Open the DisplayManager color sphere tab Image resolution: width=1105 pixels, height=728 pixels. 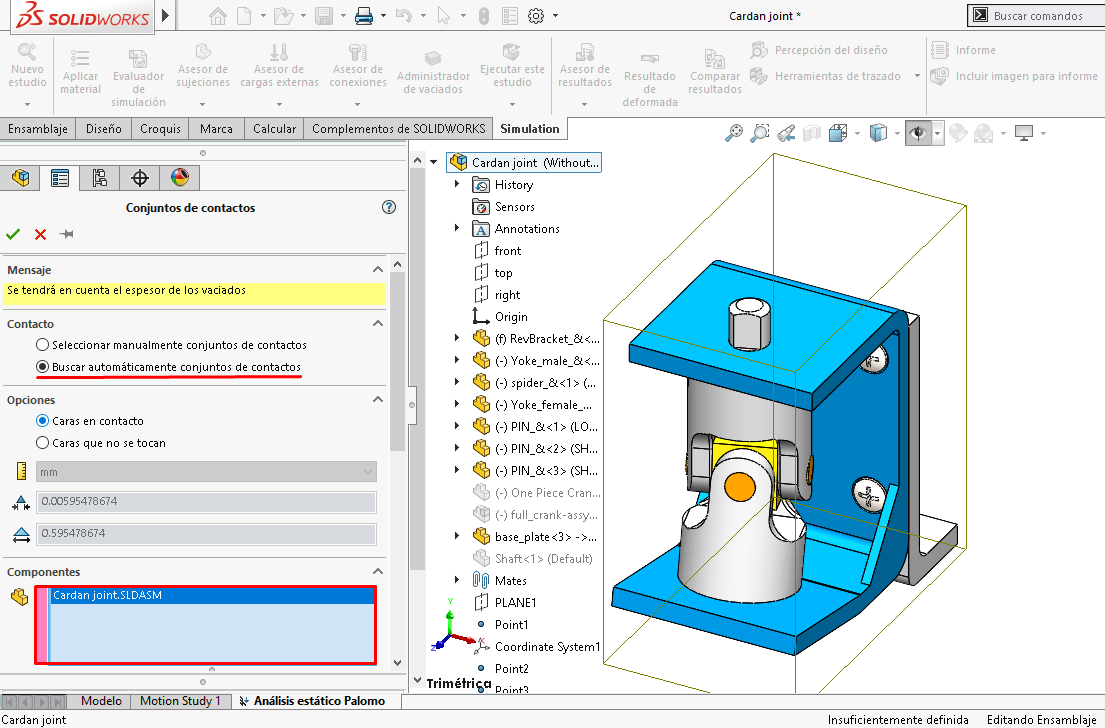[179, 178]
